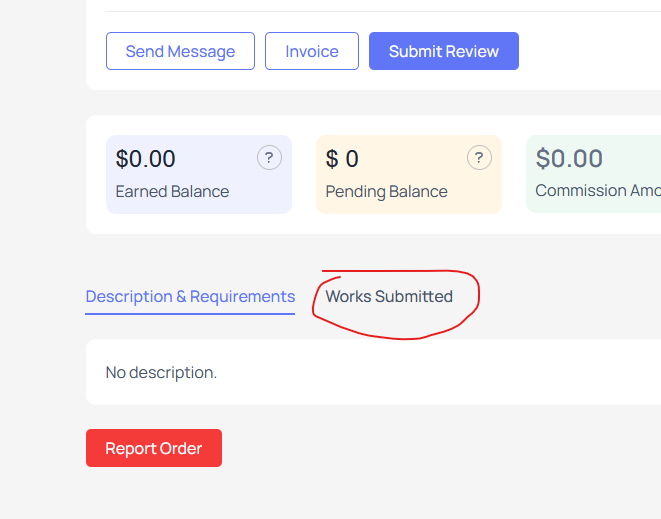Switch to the Works Submitted tab
Viewport: 661px width, 519px height.
coord(389,296)
